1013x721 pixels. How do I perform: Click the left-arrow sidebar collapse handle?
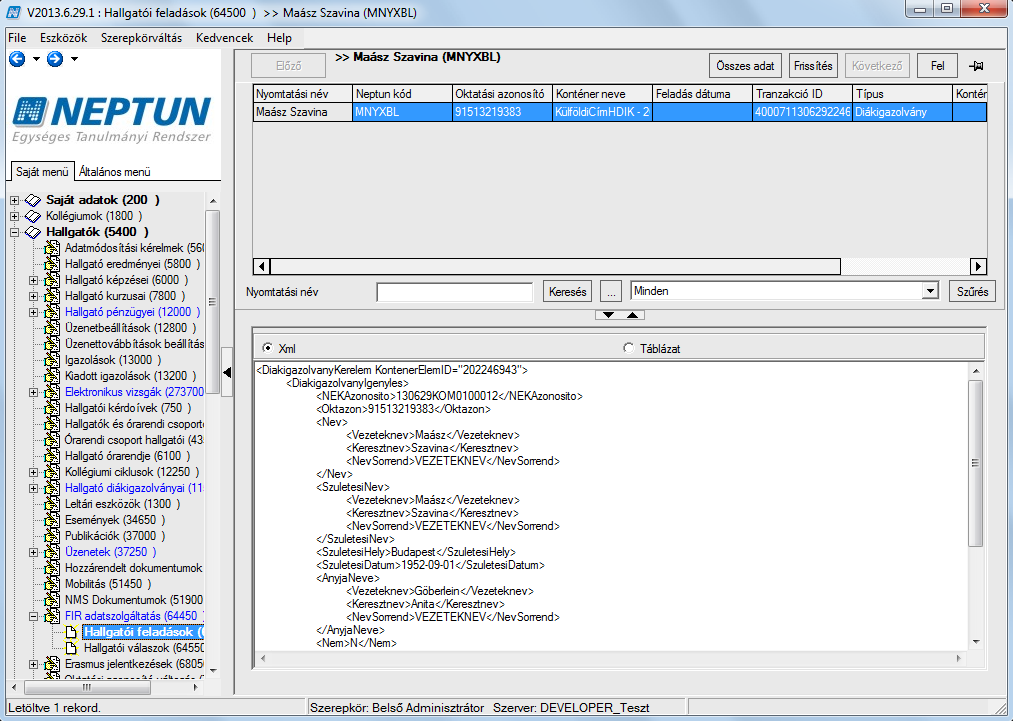(227, 373)
